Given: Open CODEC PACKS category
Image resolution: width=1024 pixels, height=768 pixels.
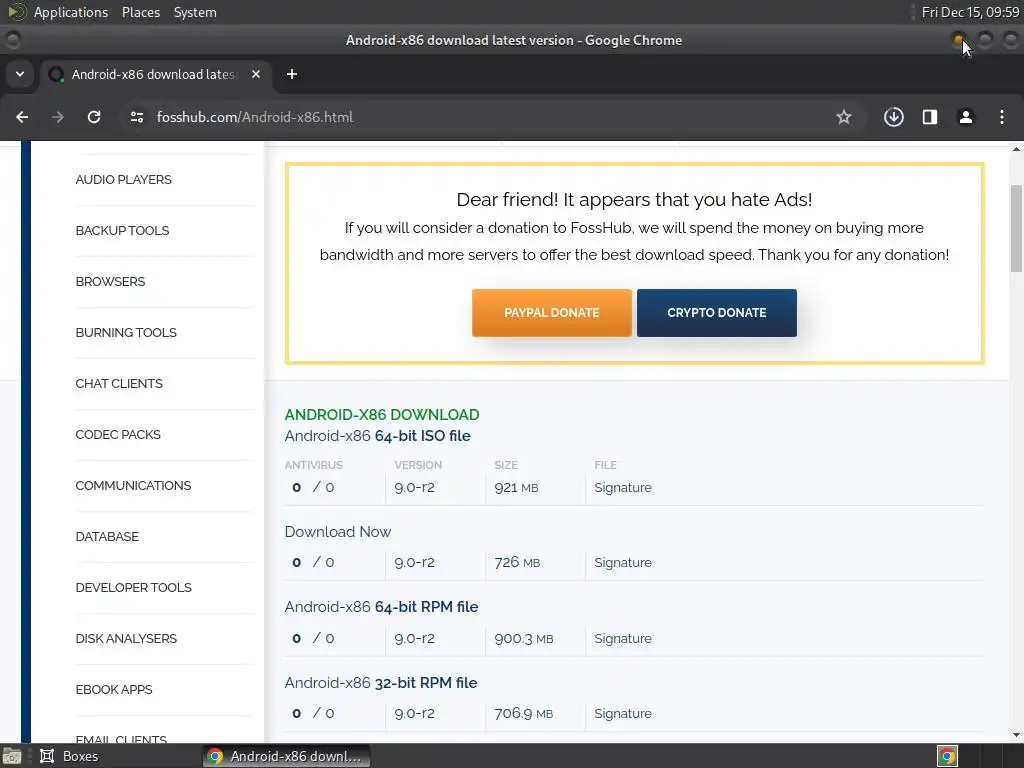Looking at the screenshot, I should (118, 434).
